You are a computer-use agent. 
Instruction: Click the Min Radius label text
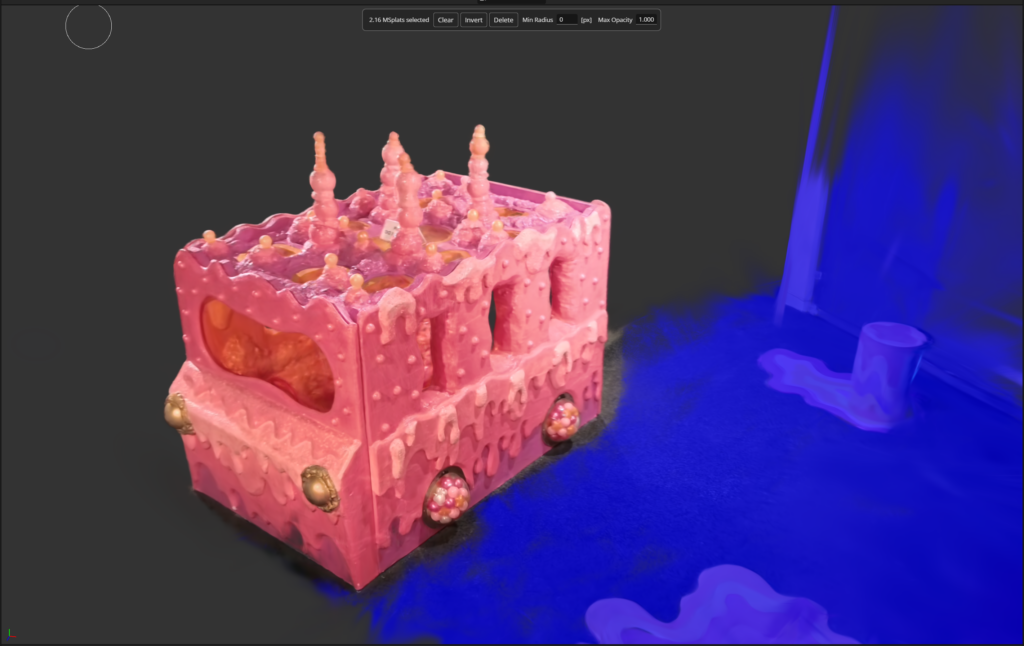(x=537, y=20)
